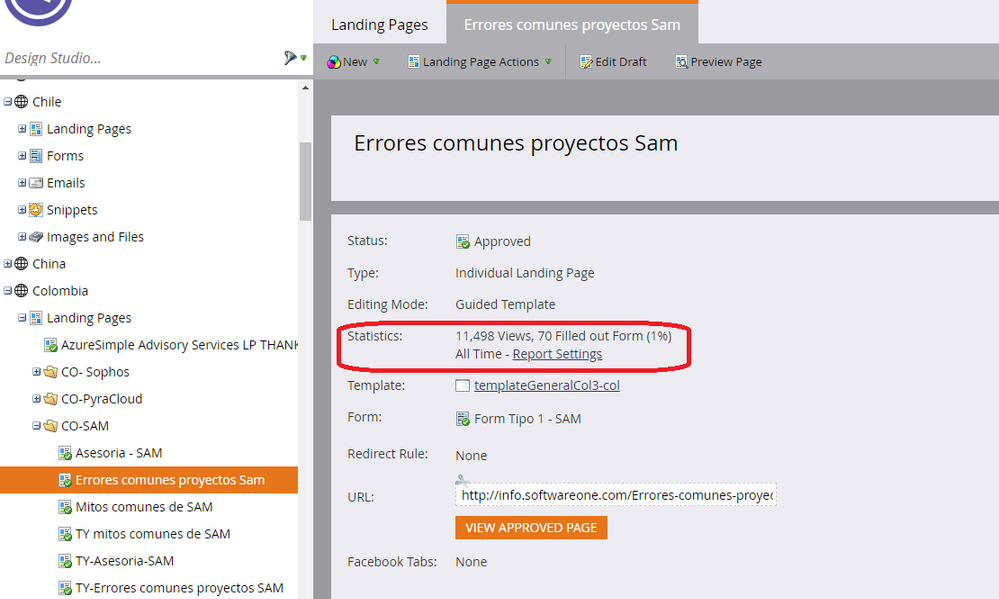Click the Forms icon under Chile
This screenshot has width=999, height=599.
click(x=36, y=155)
